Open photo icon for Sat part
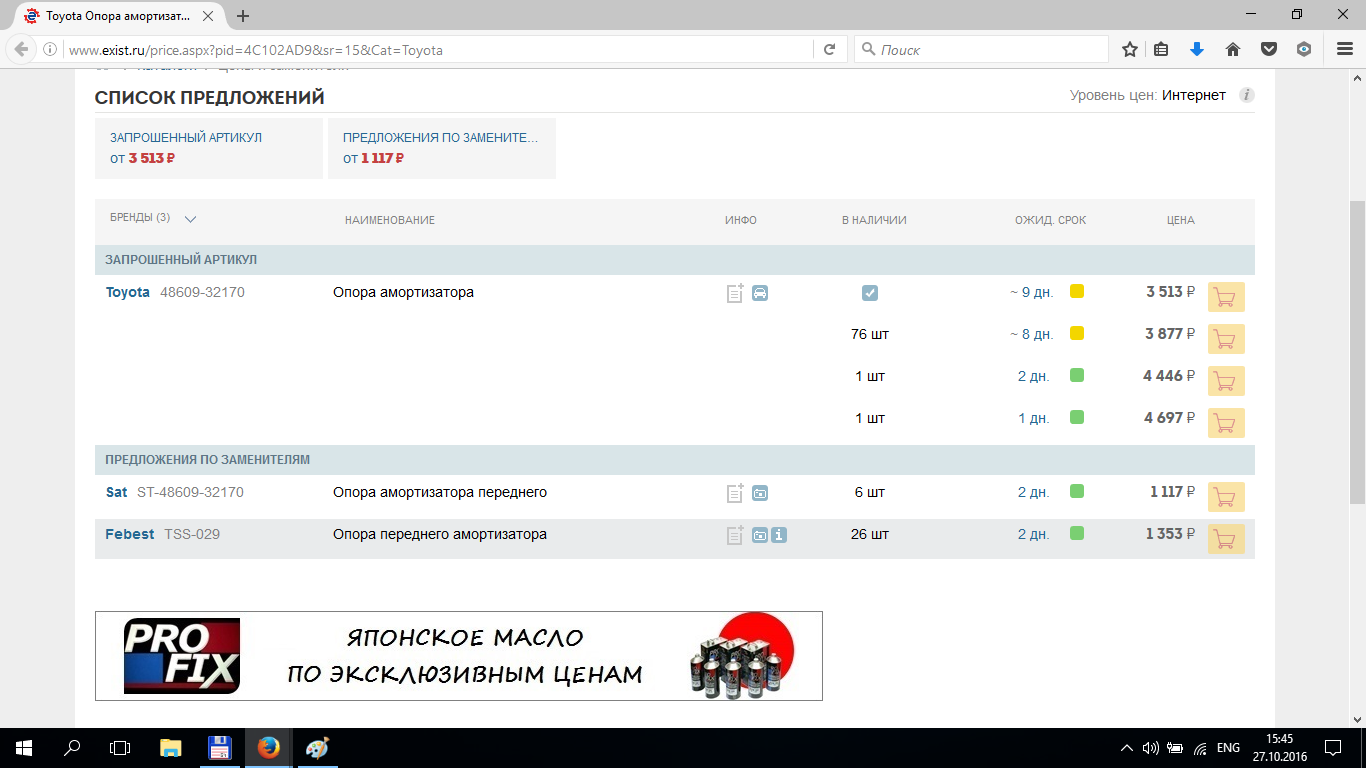Image resolution: width=1366 pixels, height=768 pixels. [x=760, y=493]
